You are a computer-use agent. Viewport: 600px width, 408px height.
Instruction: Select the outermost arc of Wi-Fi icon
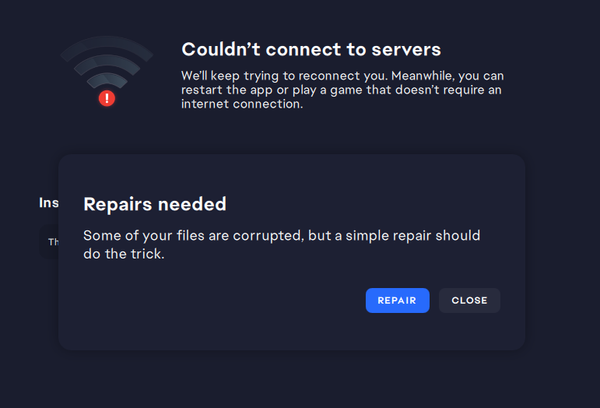click(x=107, y=43)
